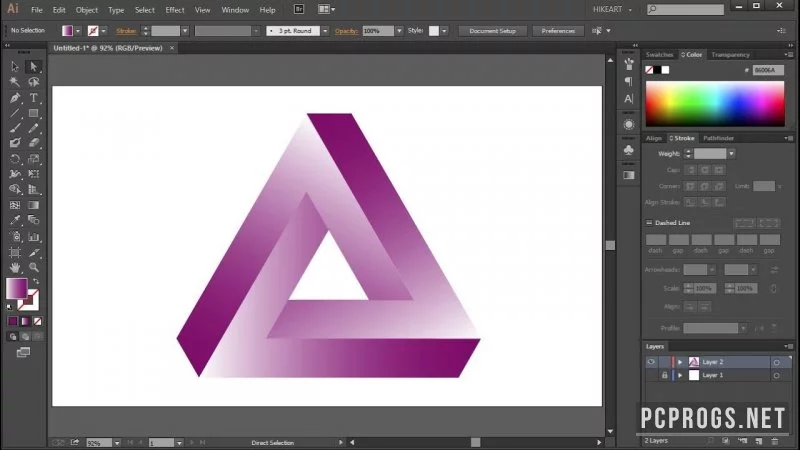
Task: Switch to the Align tab
Action: (654, 138)
